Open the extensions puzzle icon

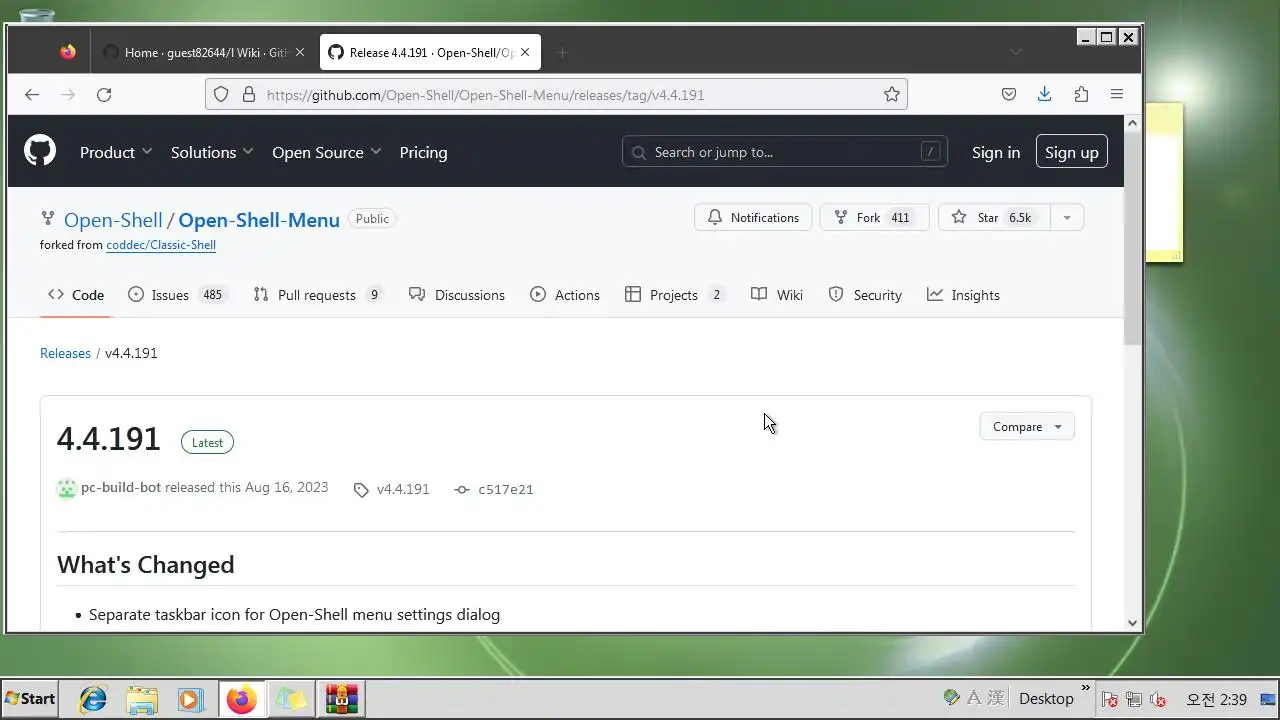point(1081,94)
